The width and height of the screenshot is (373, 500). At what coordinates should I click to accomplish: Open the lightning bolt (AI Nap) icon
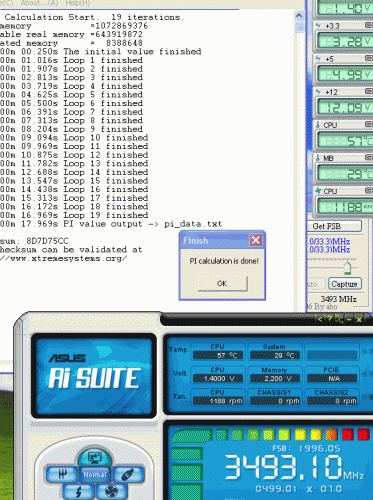[79, 491]
